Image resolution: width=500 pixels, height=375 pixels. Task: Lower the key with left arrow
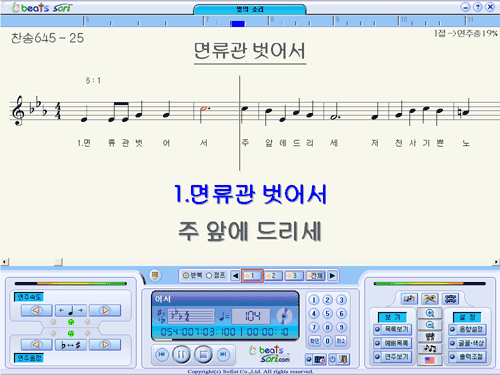coord(37,344)
